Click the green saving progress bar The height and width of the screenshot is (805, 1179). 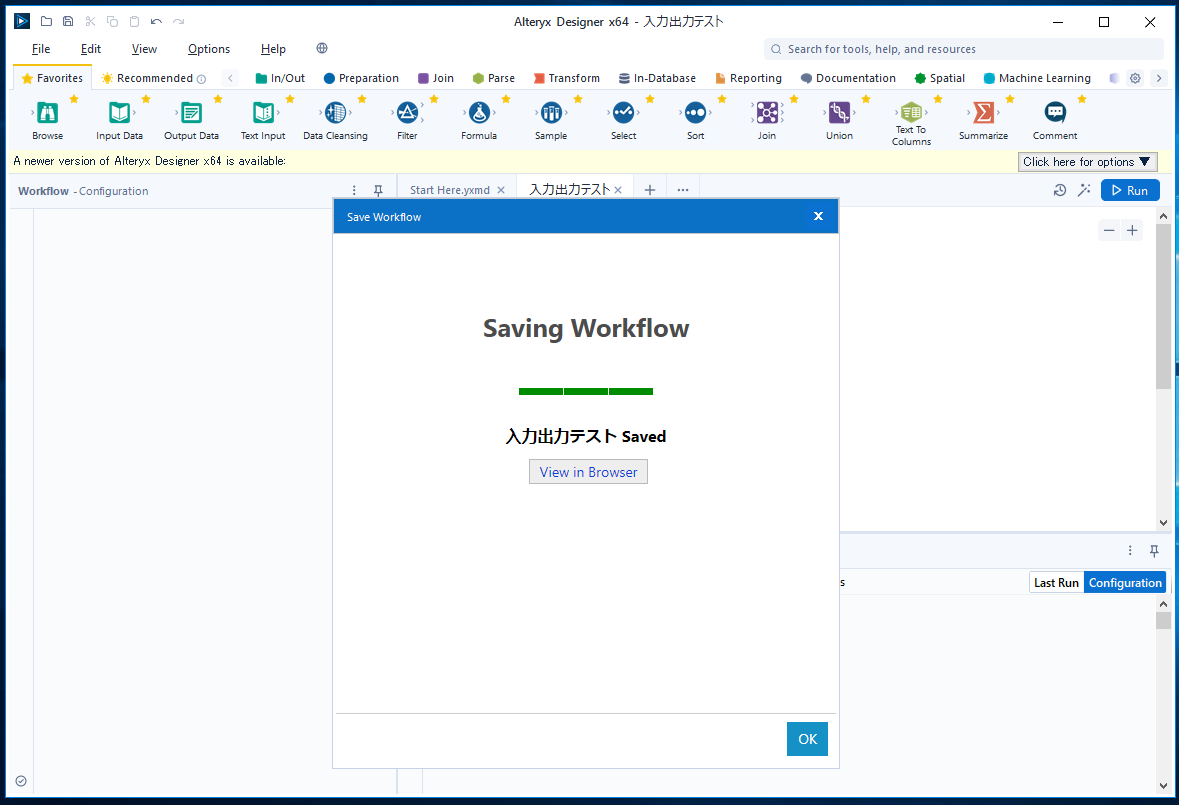click(586, 391)
